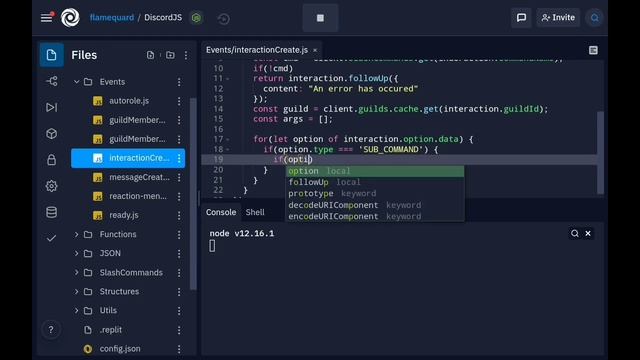Switch to the Shell tab
Image resolution: width=640 pixels, height=360 pixels.
(x=255, y=212)
